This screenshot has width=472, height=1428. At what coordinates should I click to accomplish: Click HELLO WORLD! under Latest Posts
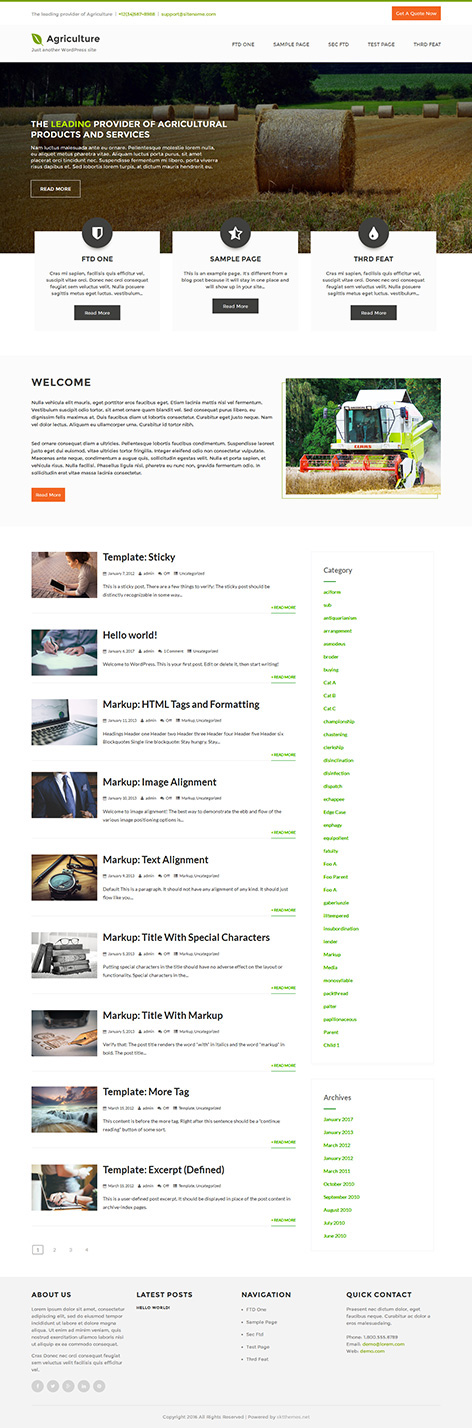(x=153, y=1307)
